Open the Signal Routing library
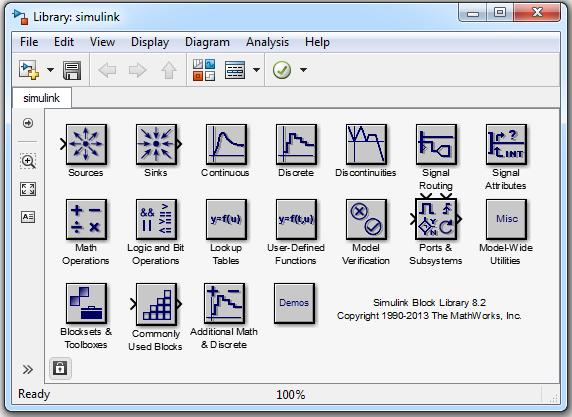The height and width of the screenshot is (417, 572). tap(436, 144)
